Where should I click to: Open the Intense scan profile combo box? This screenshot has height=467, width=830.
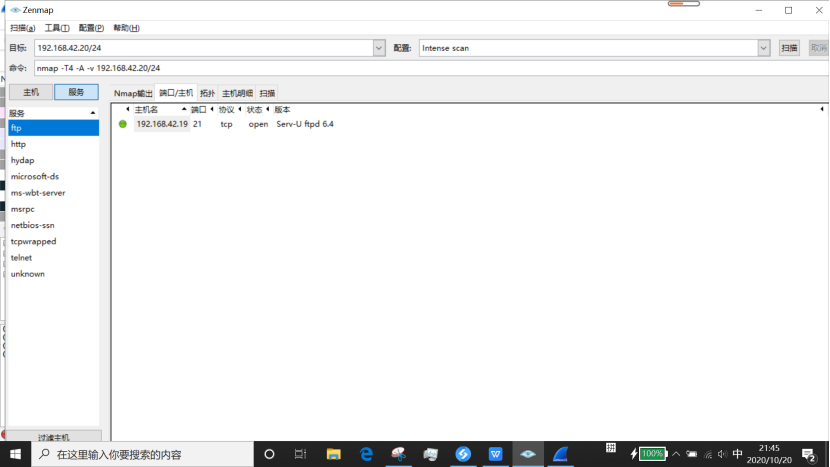click(x=589, y=48)
